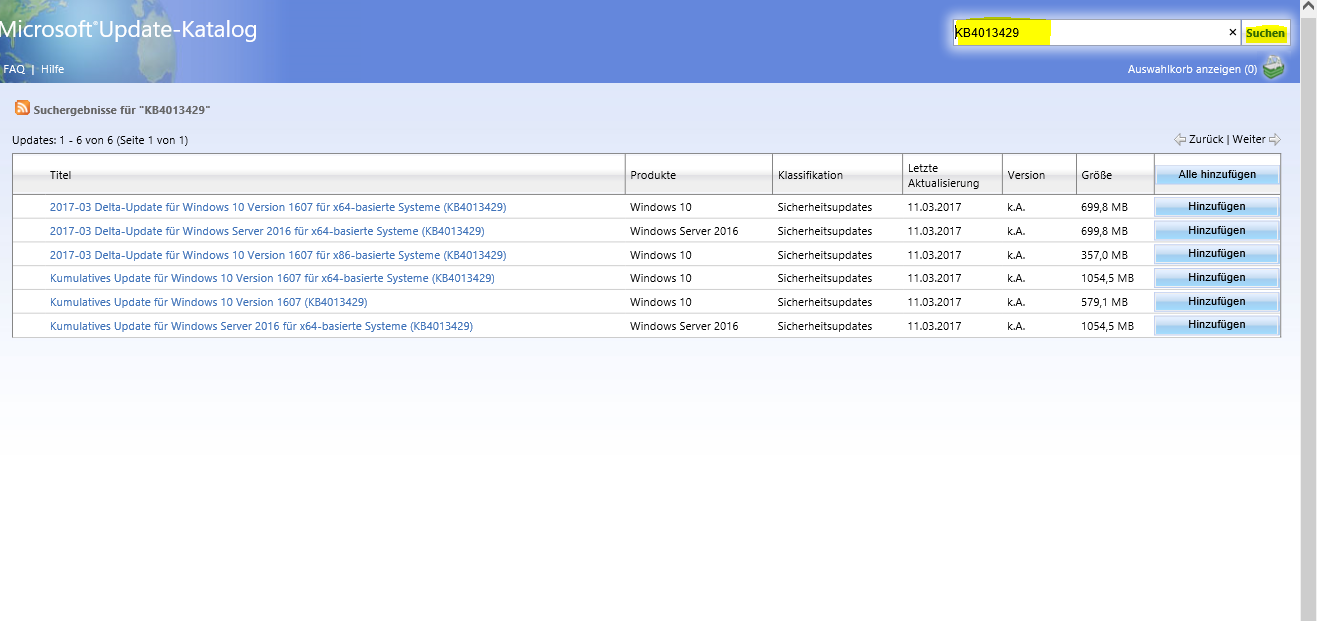Select Windows Server 2016 in second row
The width and height of the screenshot is (1317, 621).
[684, 231]
